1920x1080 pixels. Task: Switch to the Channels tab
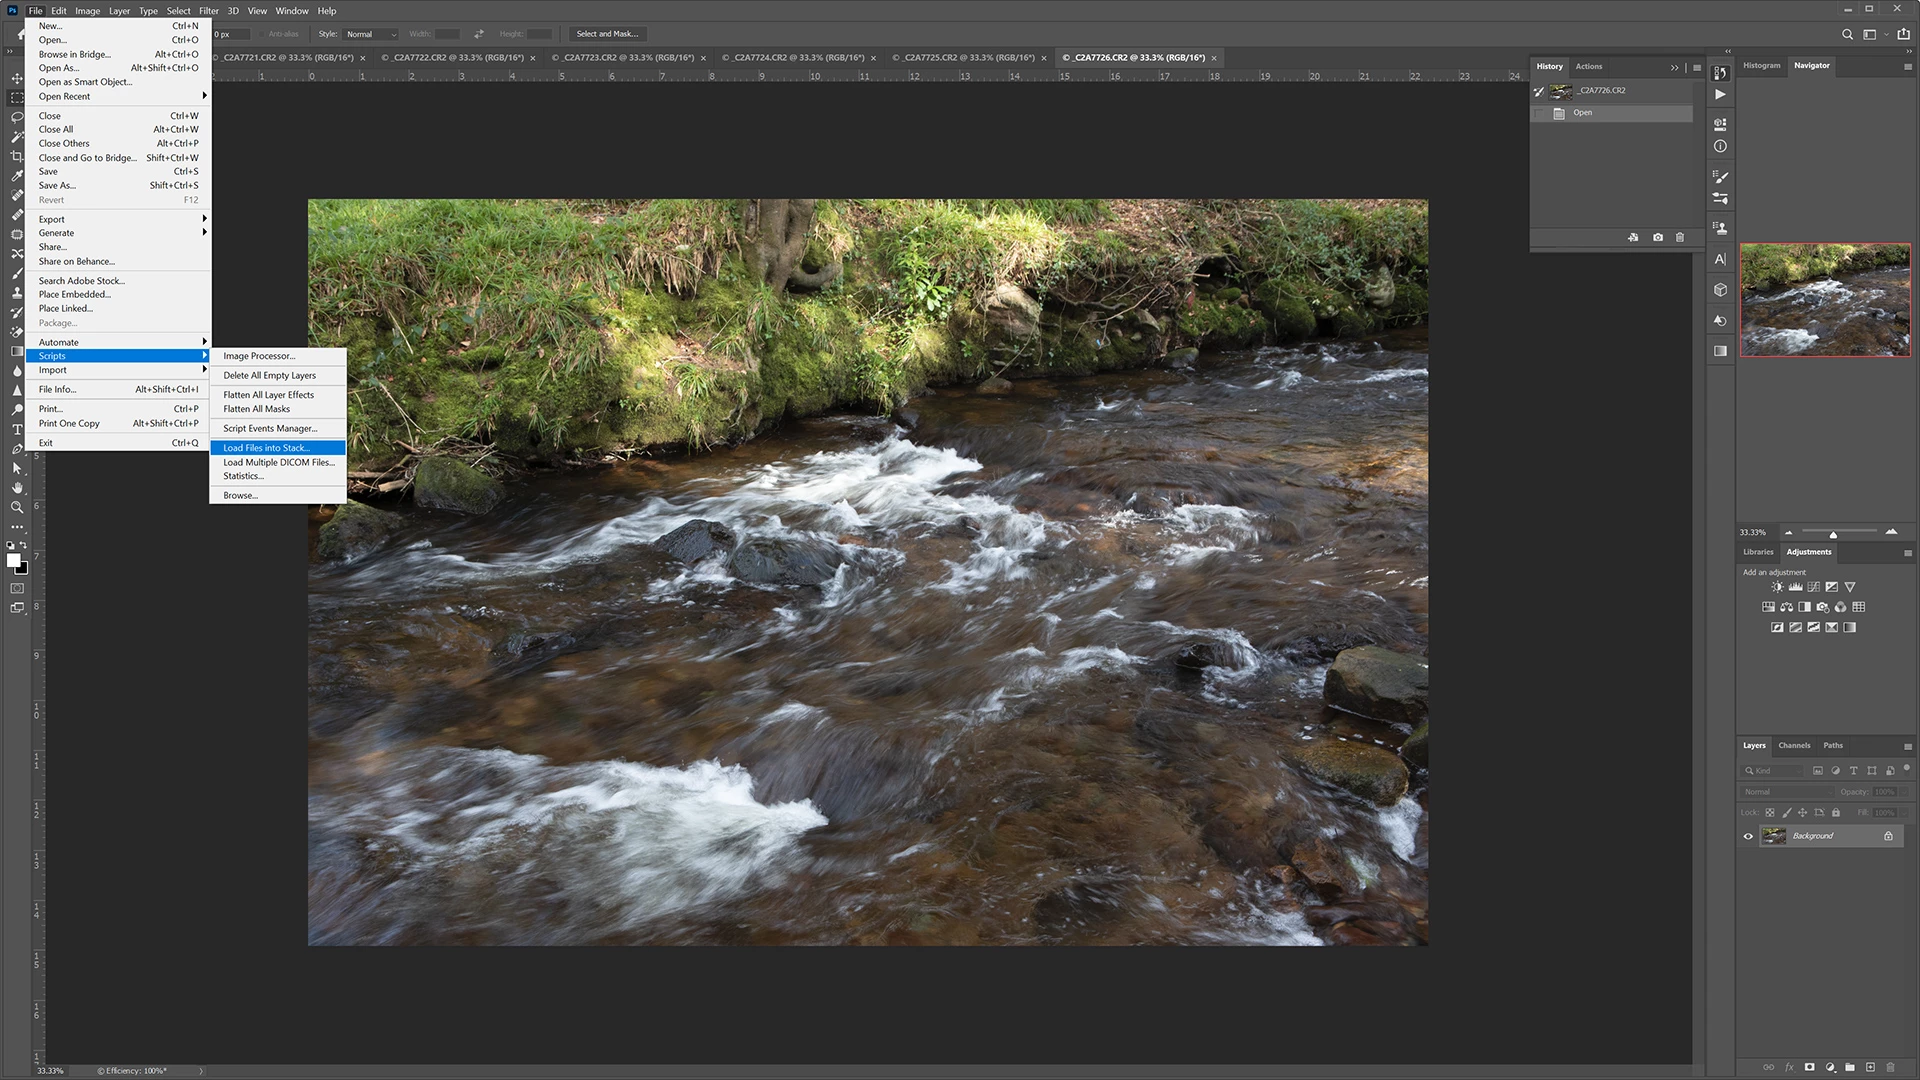coord(1794,745)
